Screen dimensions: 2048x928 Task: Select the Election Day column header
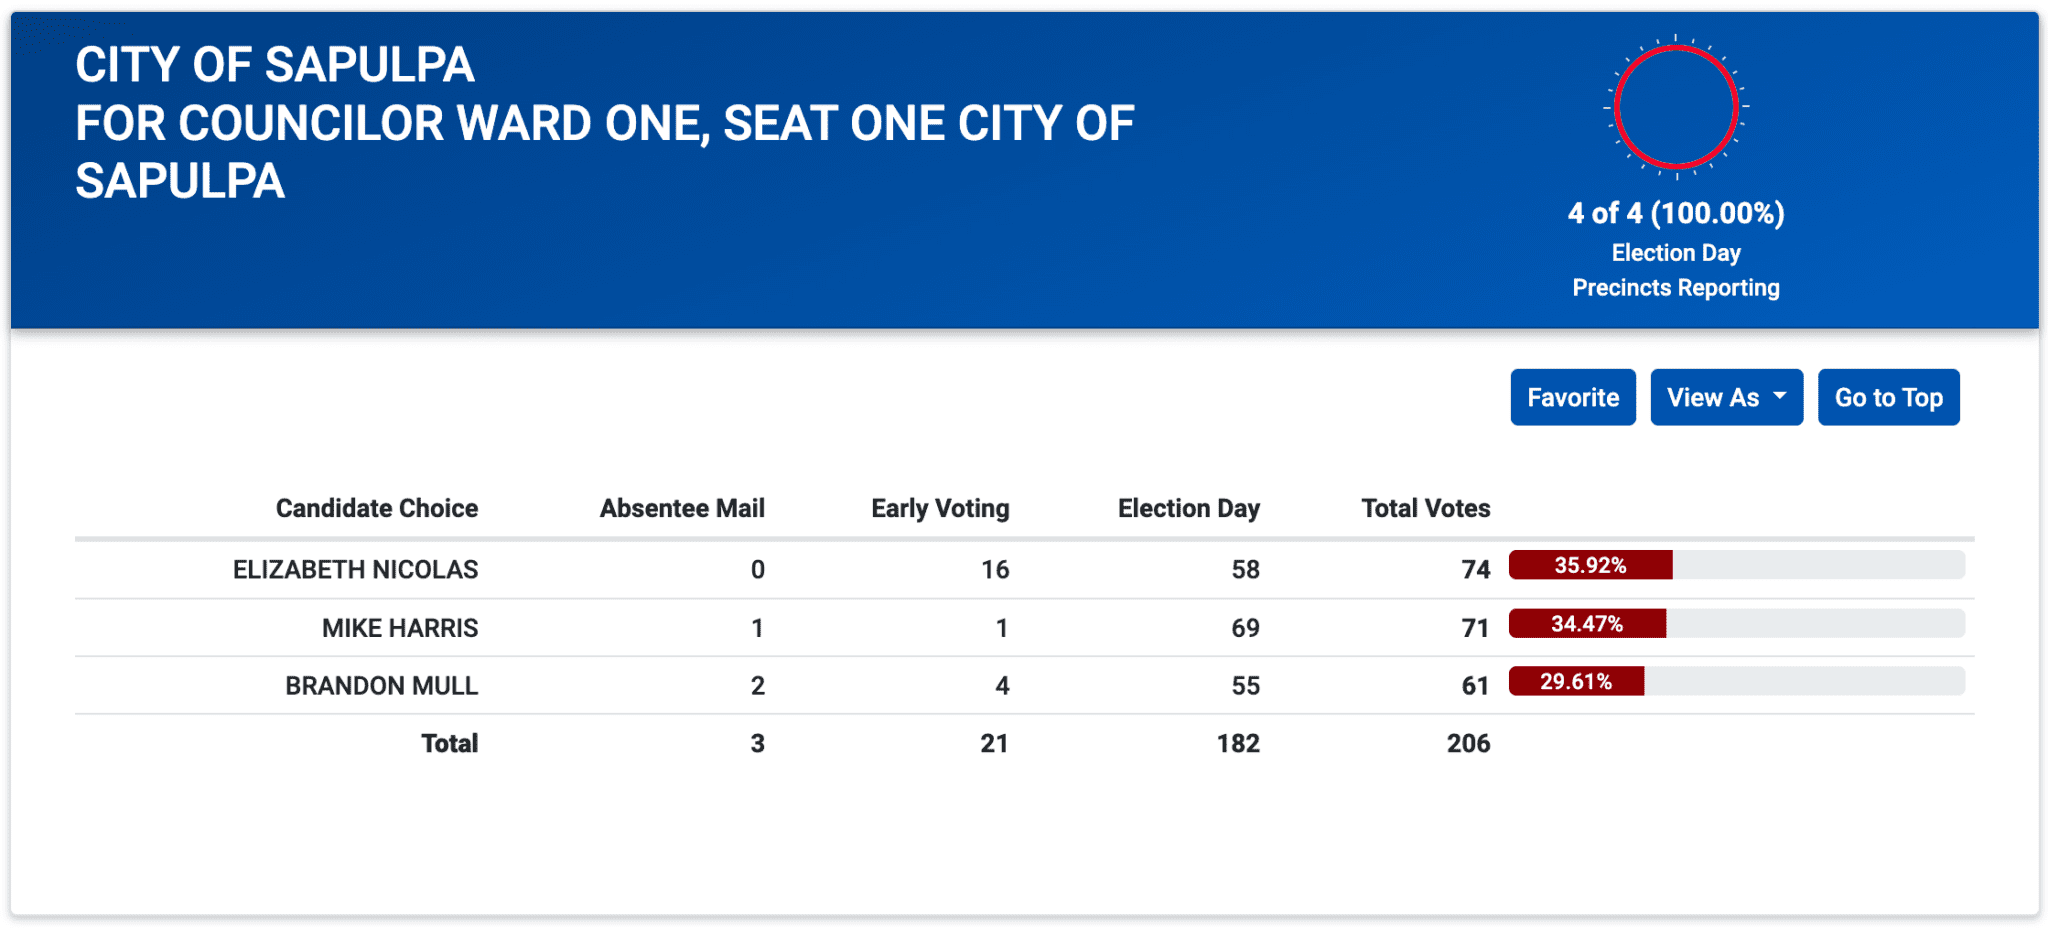click(x=1188, y=508)
